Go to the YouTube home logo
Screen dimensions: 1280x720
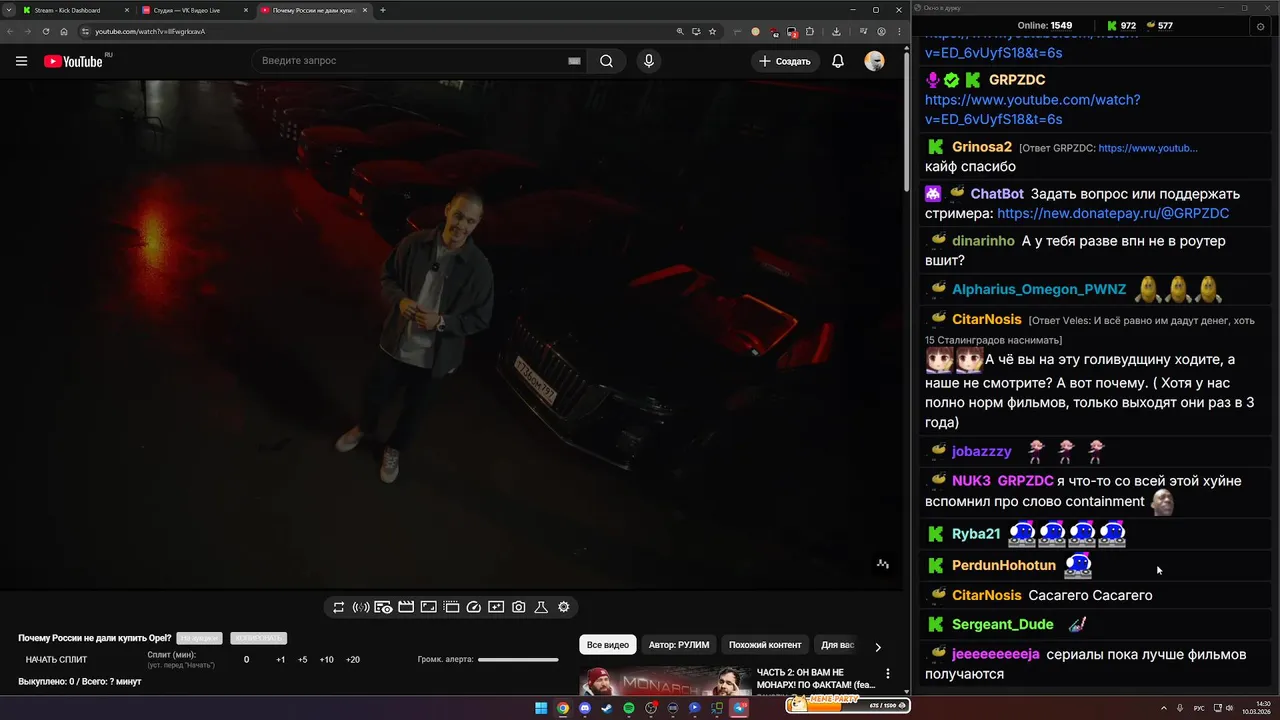[73, 61]
